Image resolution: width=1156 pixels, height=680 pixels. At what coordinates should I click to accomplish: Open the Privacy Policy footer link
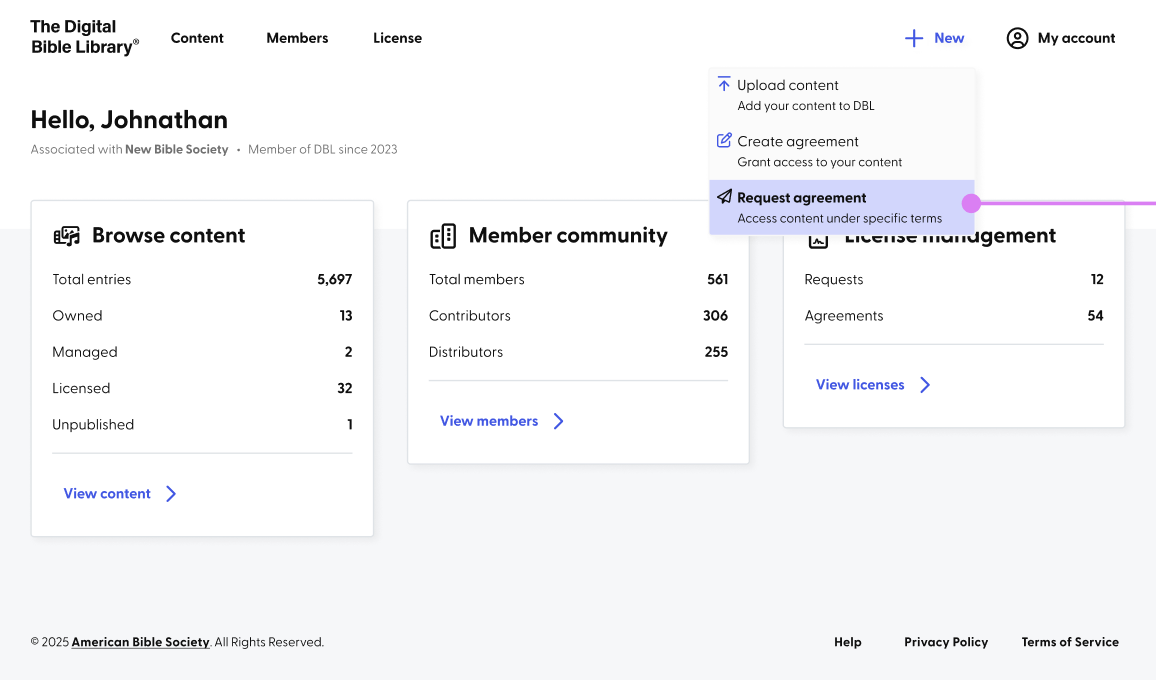coord(946,642)
